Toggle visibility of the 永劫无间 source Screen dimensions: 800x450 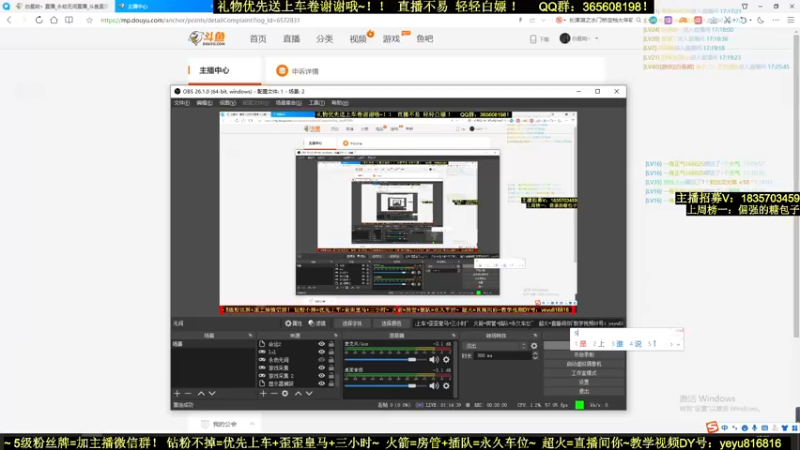click(321, 360)
